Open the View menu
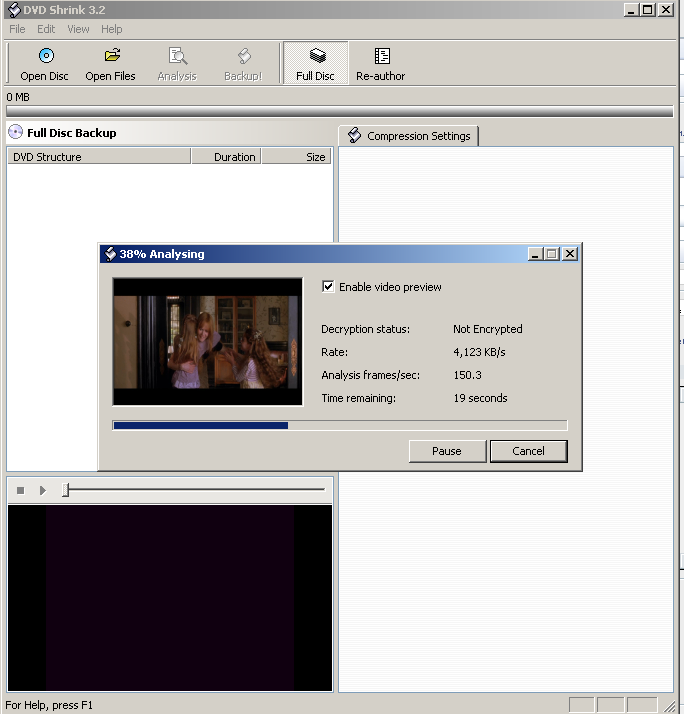684x714 pixels. click(78, 29)
